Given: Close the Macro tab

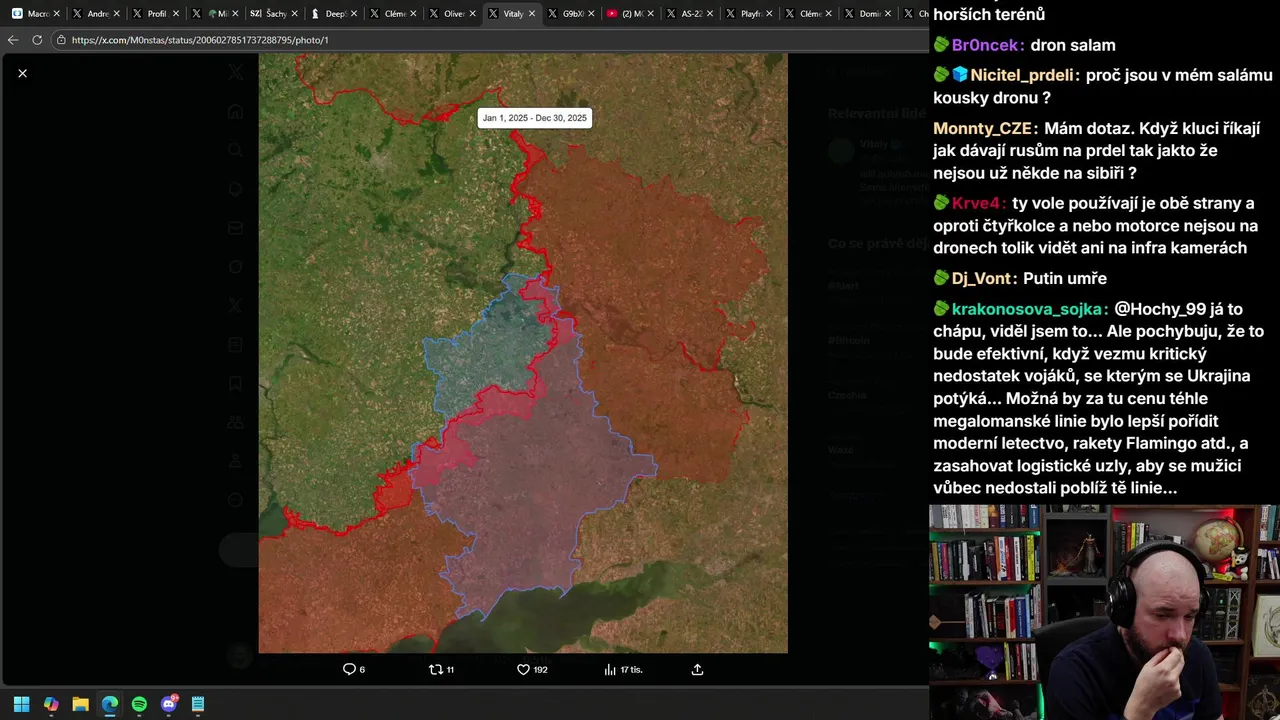Looking at the screenshot, I should point(59,14).
